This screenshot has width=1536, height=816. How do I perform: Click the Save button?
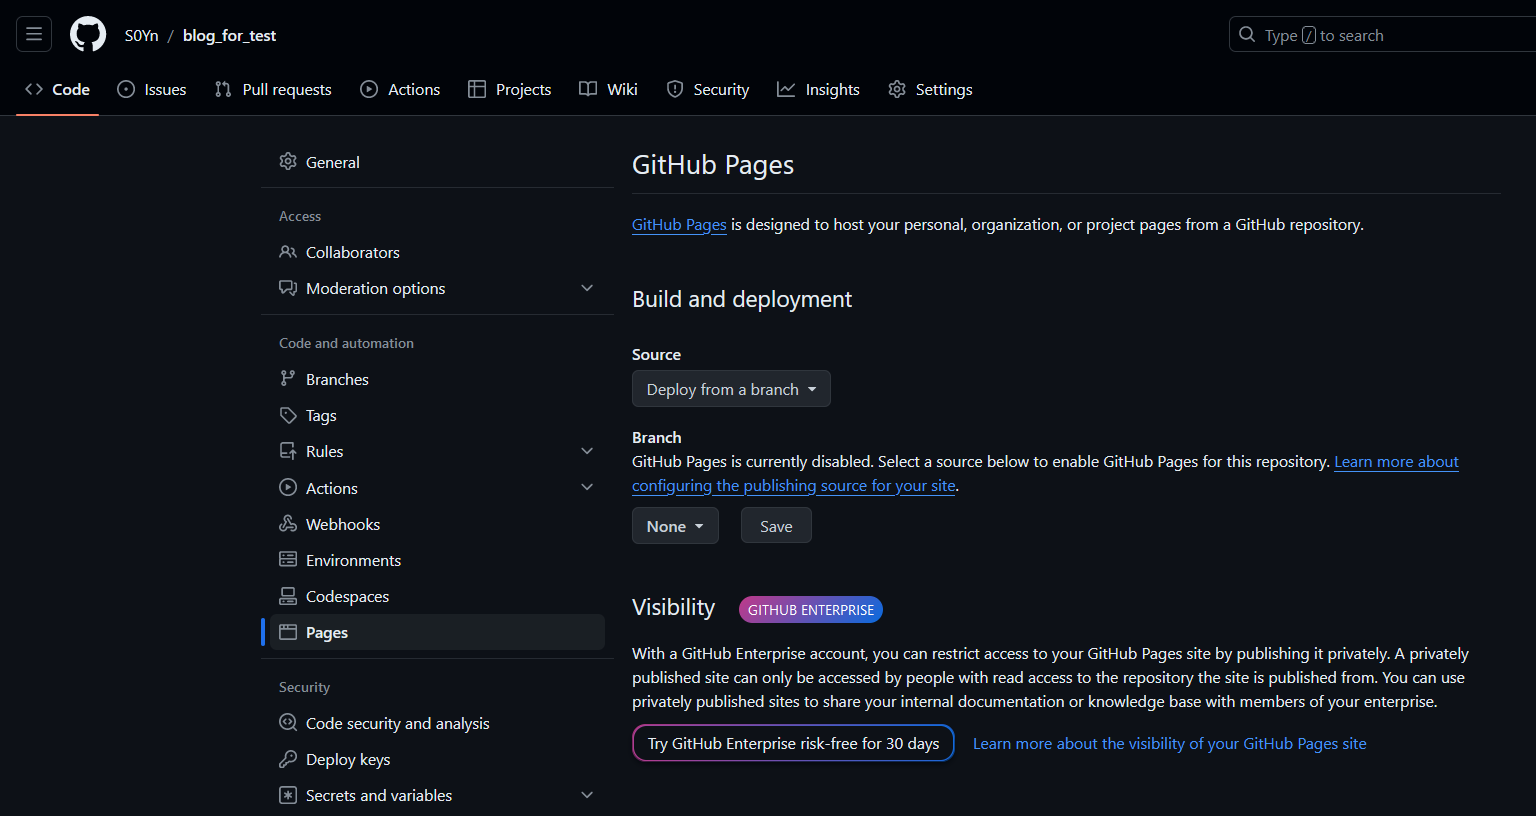(x=776, y=526)
